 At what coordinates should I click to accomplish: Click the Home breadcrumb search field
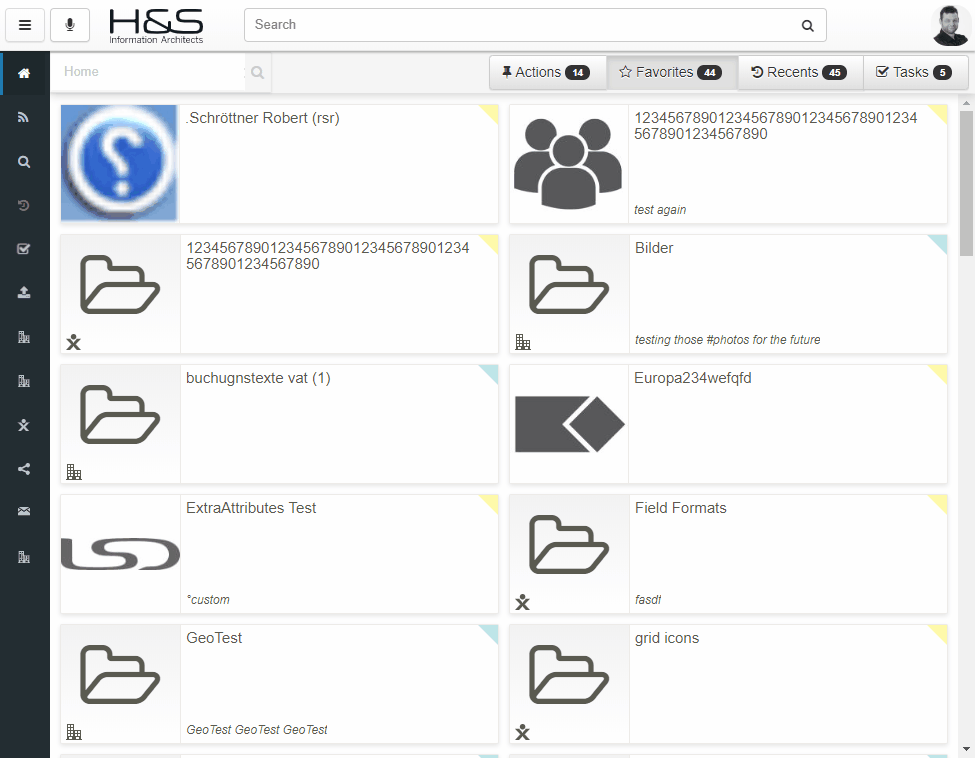[150, 72]
